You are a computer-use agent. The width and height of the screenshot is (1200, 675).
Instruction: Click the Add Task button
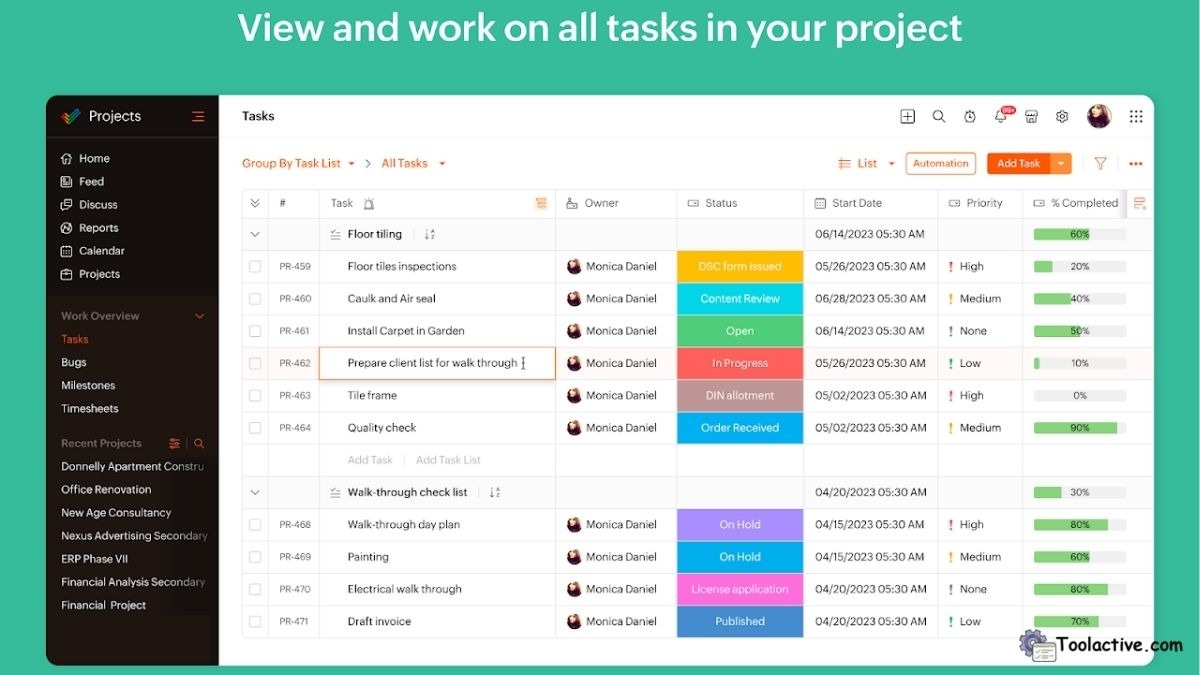1022,163
